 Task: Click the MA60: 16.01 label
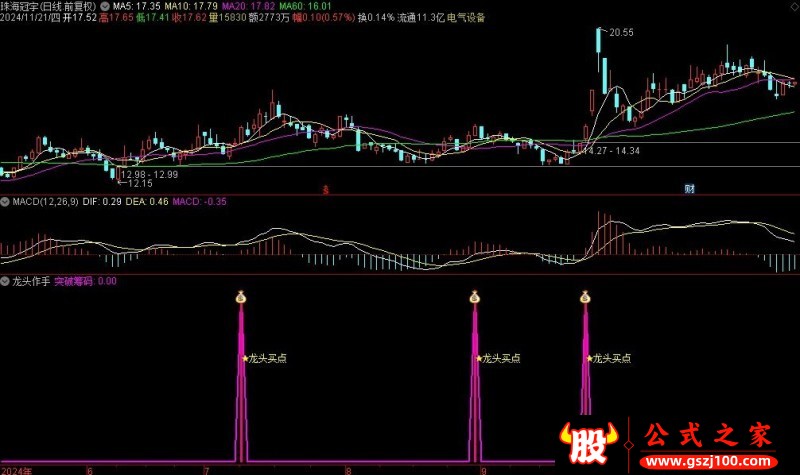click(x=306, y=7)
